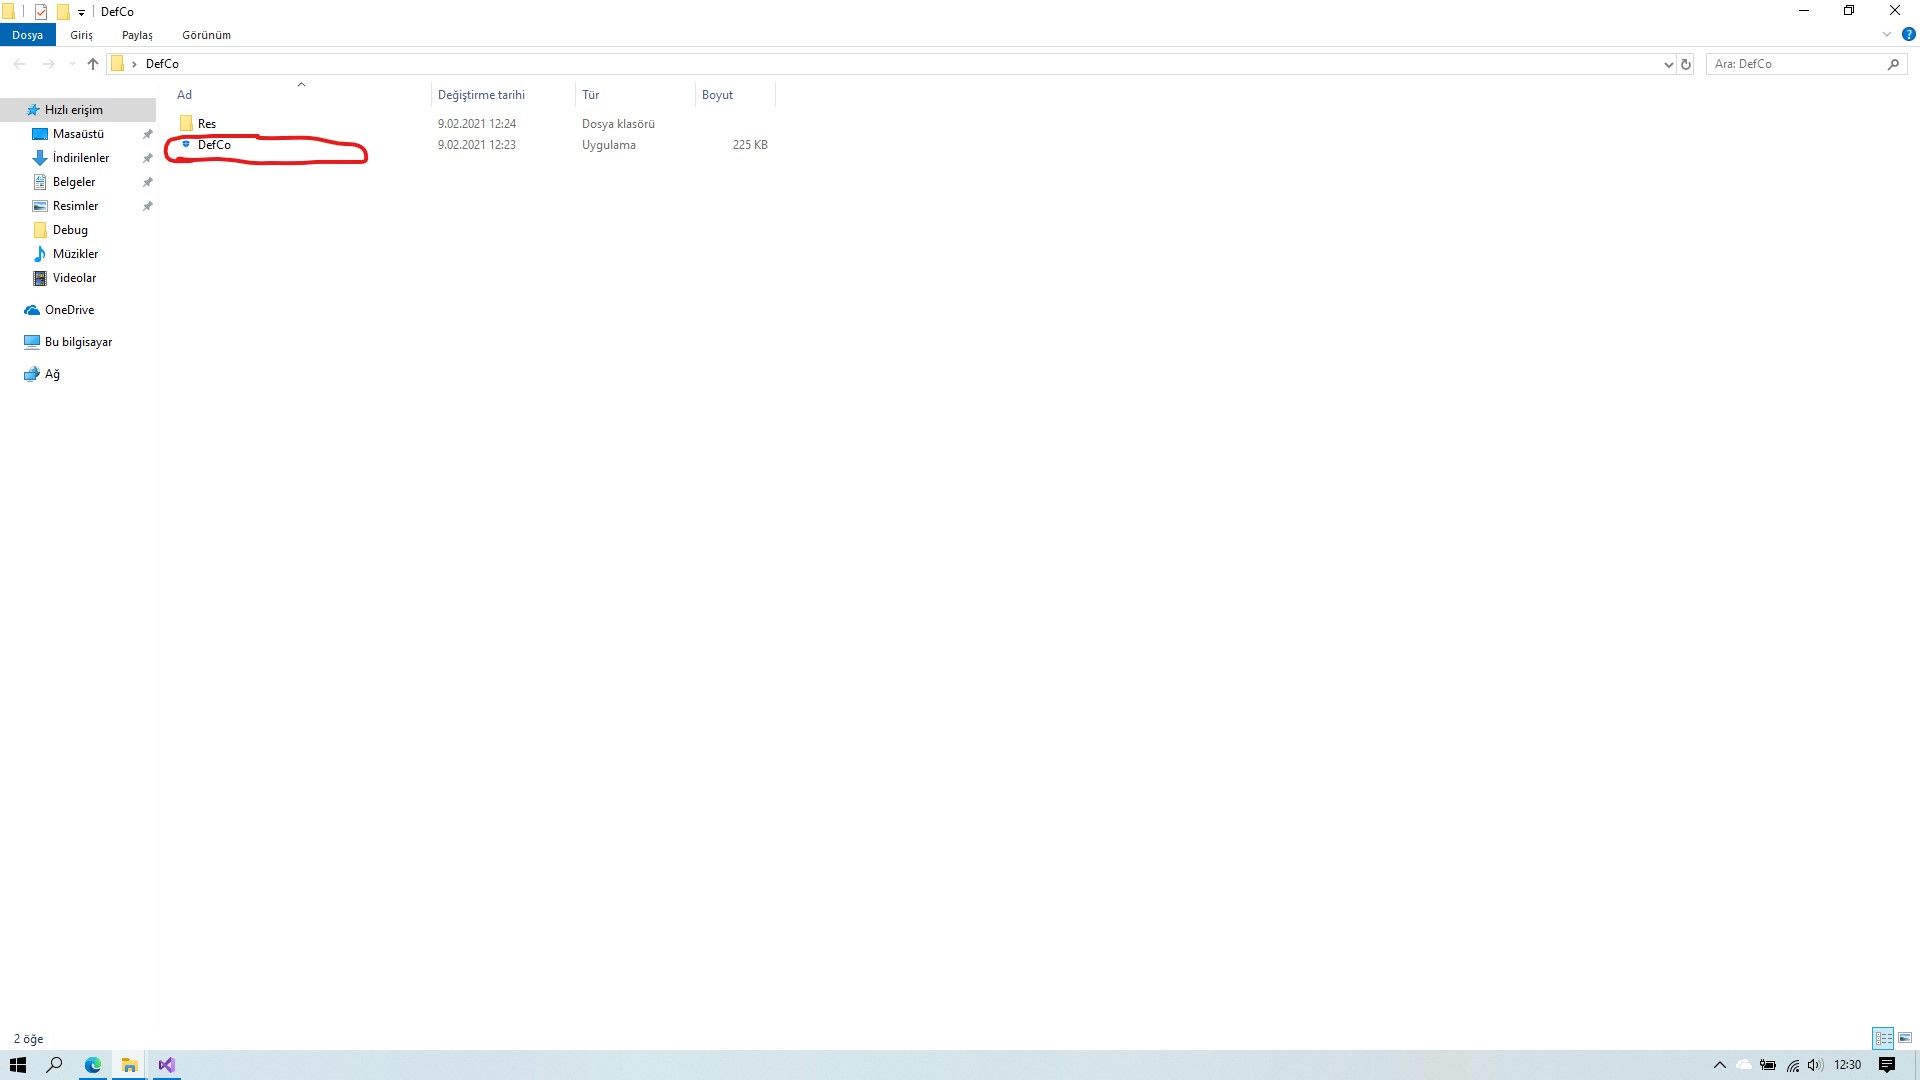Sort by the Değiştirme tarihi column
The image size is (1920, 1080).
pyautogui.click(x=481, y=95)
